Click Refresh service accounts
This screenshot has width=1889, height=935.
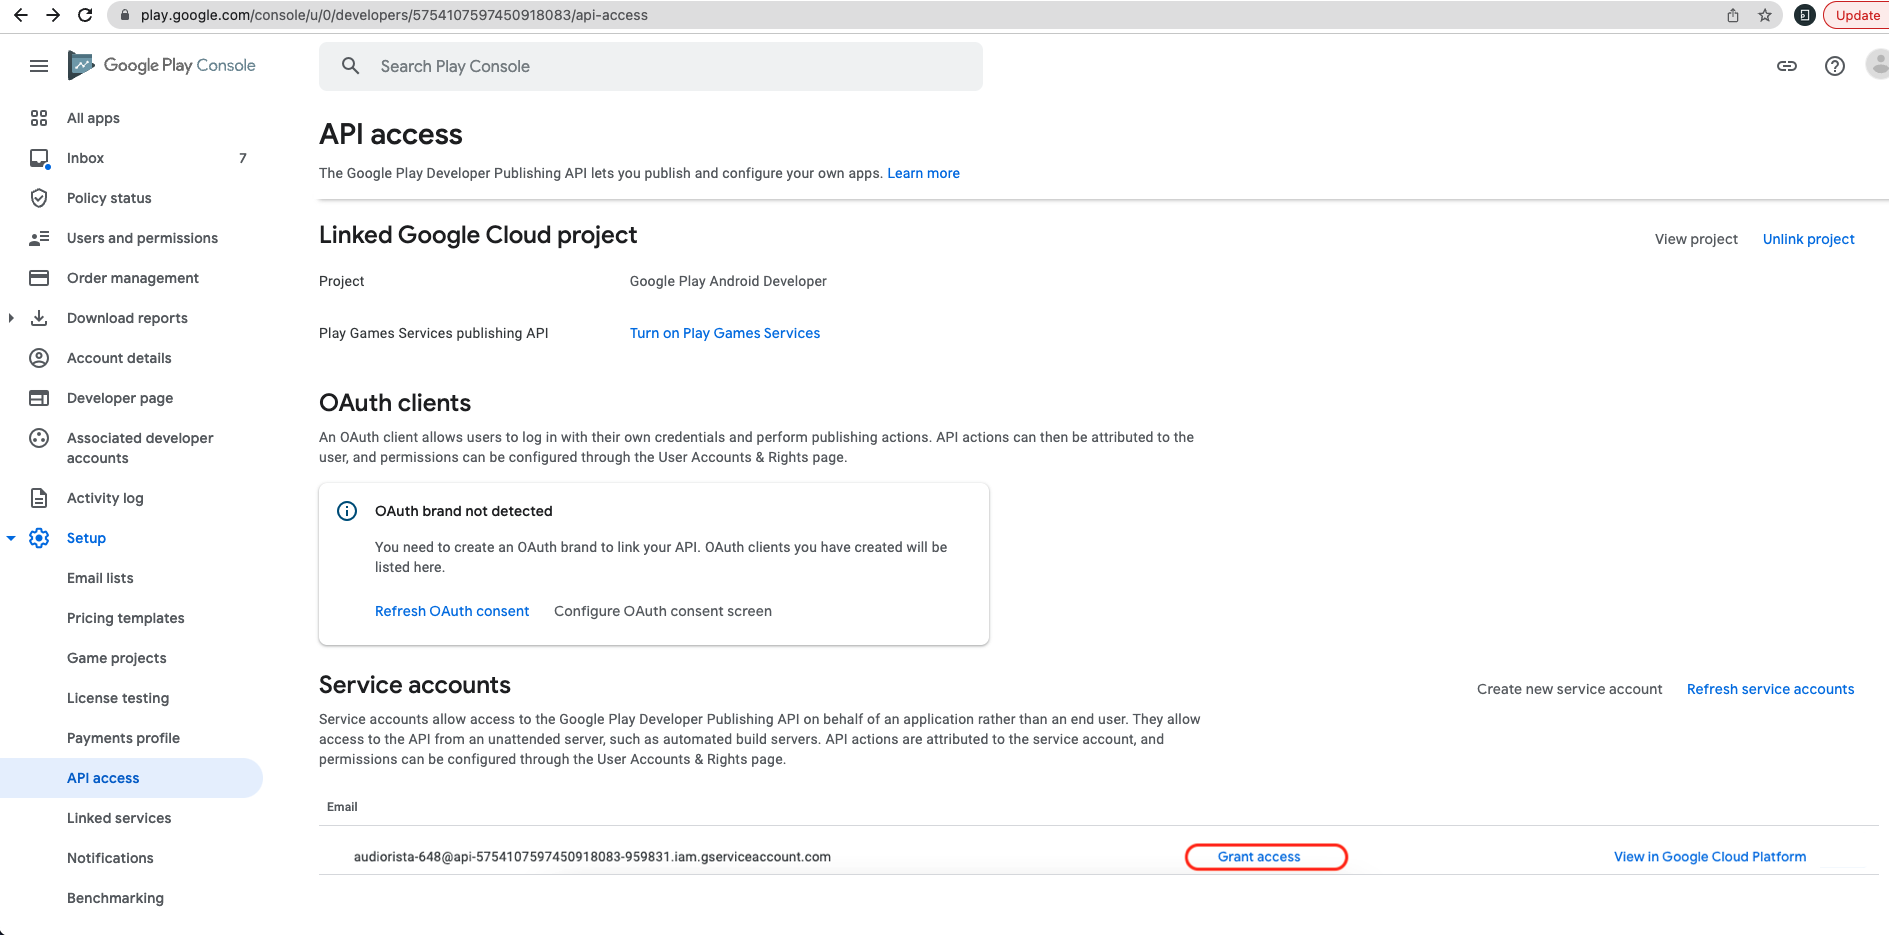click(1770, 689)
